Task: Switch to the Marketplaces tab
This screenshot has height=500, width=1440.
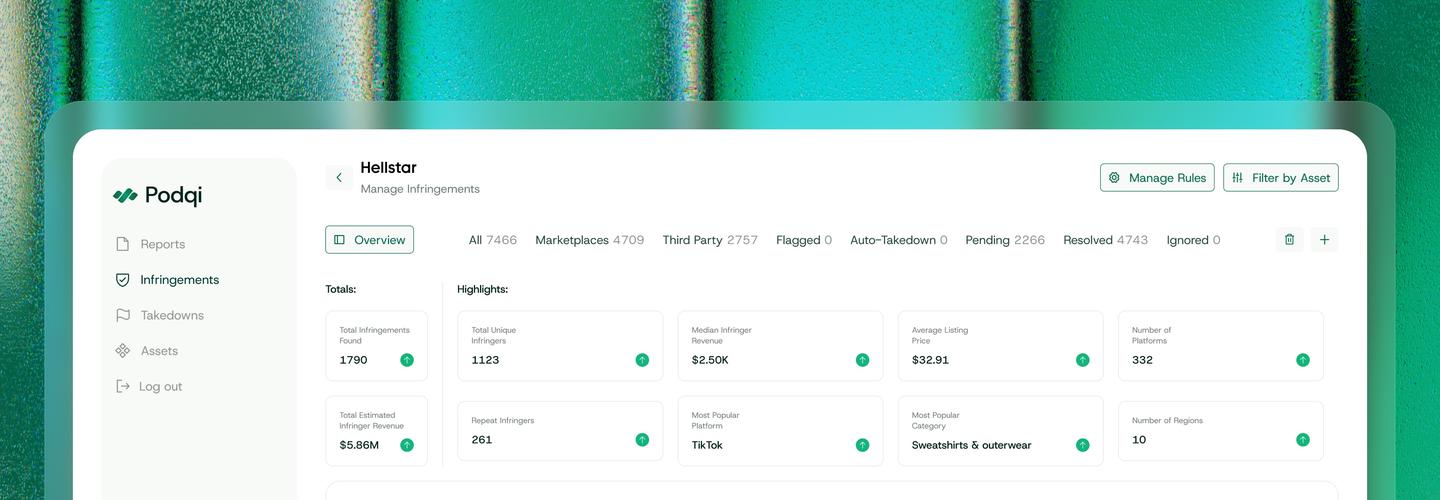Action: [589, 240]
